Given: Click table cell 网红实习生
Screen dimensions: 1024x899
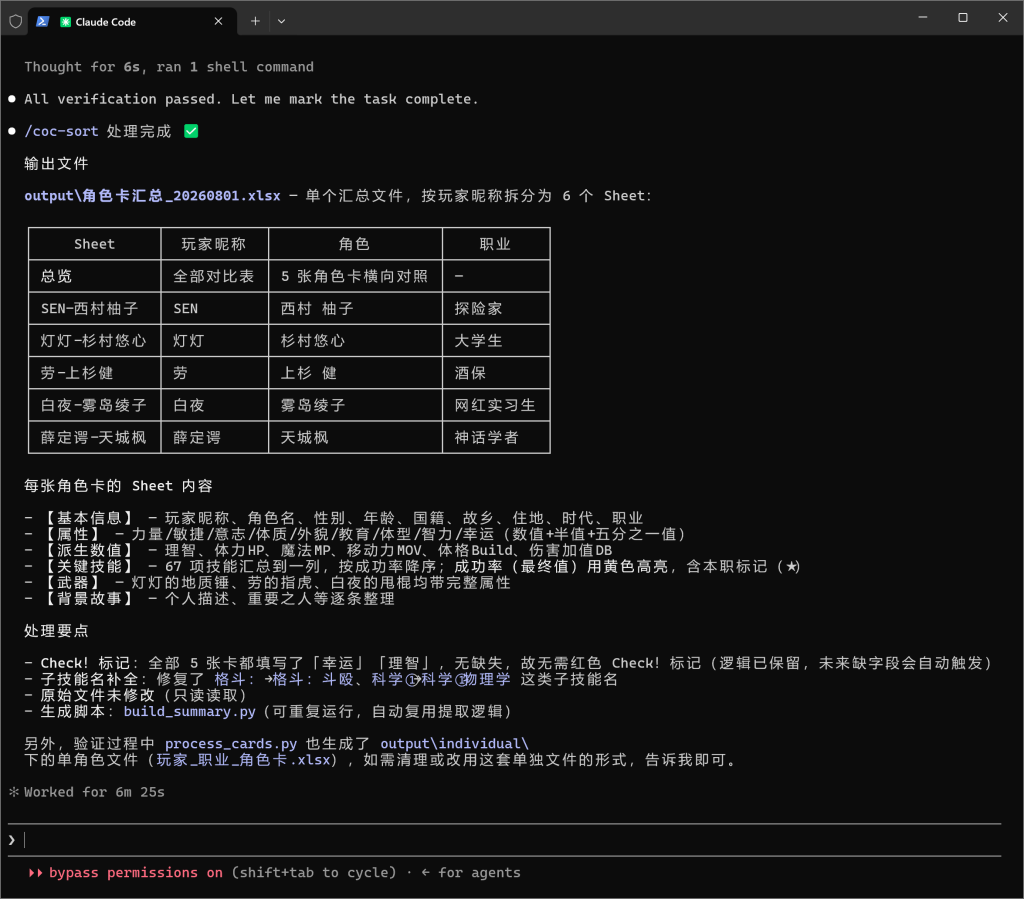Looking at the screenshot, I should pyautogui.click(x=496, y=405).
